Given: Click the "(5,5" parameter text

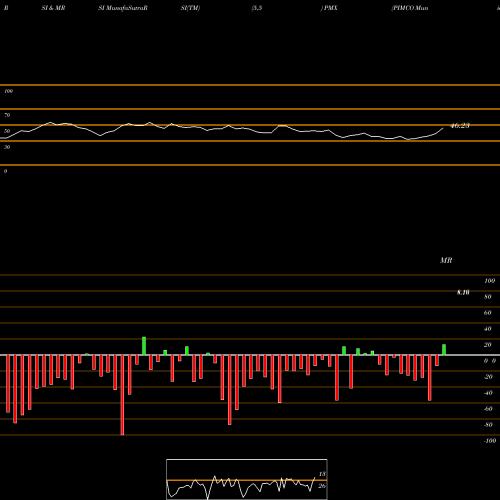Looking at the screenshot, I should click(x=257, y=8).
